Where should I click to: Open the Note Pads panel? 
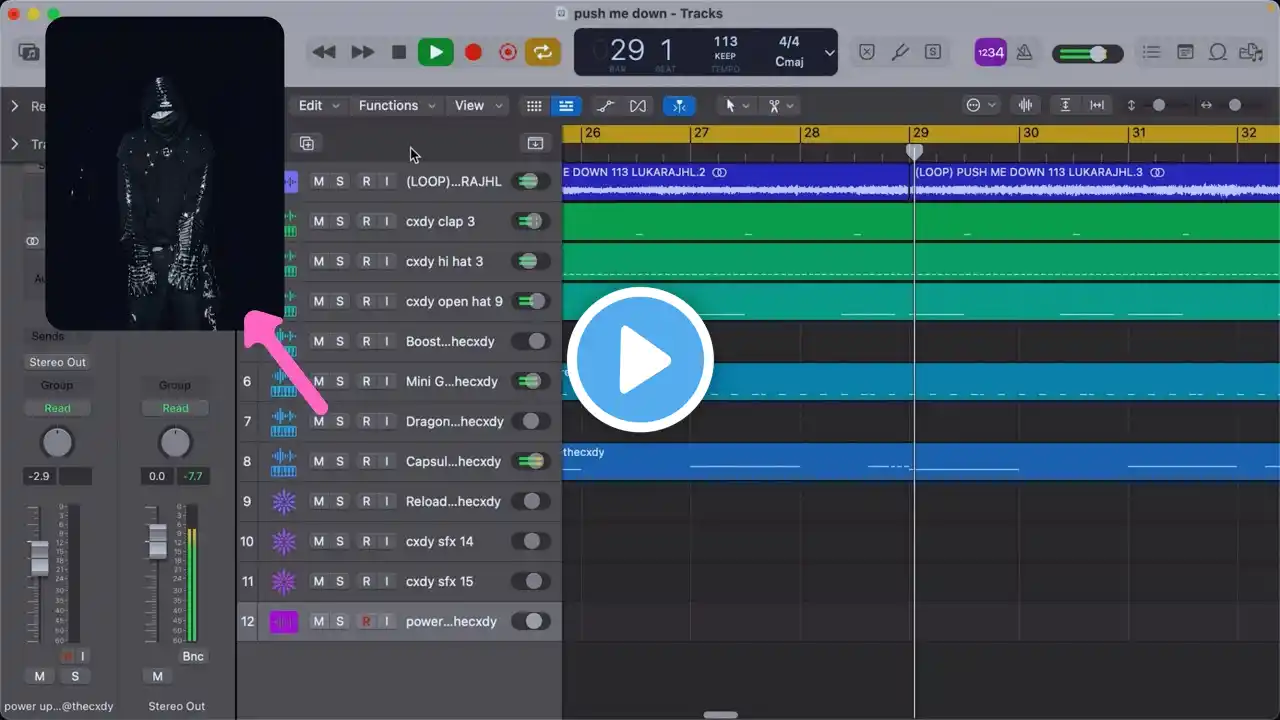click(x=1185, y=52)
